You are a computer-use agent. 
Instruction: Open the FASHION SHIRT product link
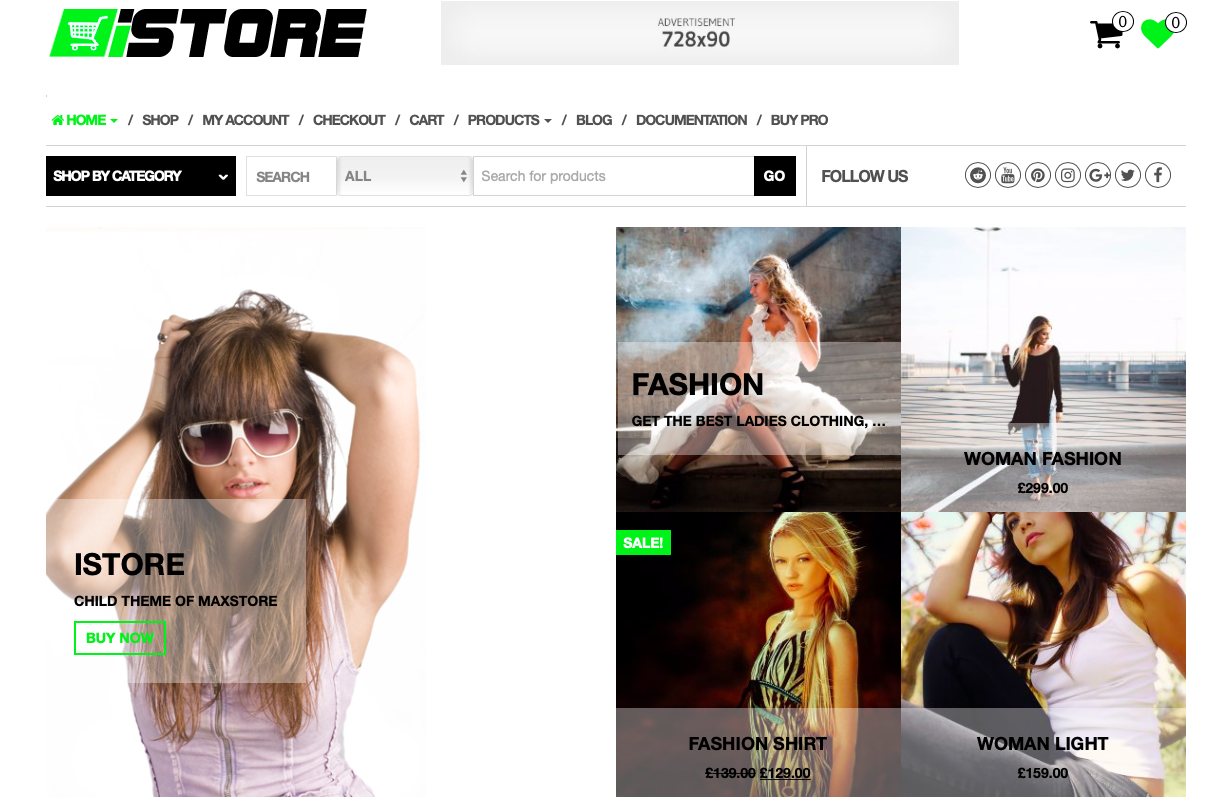pyautogui.click(x=757, y=744)
